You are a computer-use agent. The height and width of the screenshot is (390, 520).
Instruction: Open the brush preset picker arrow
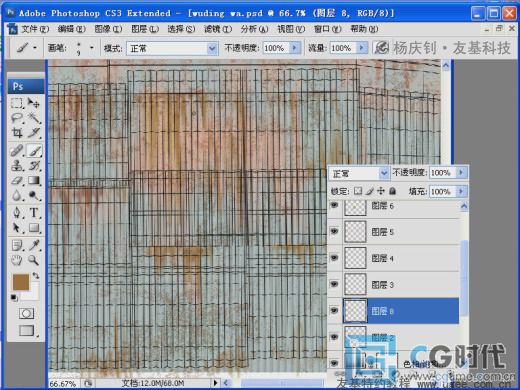[91, 48]
